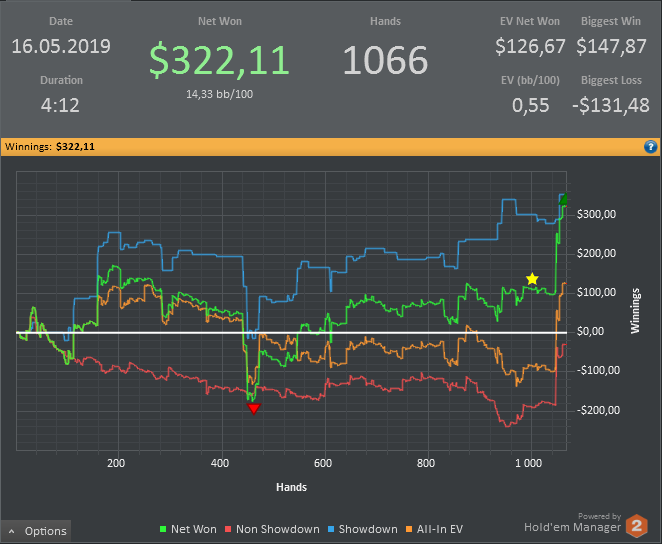The height and width of the screenshot is (544, 662).
Task: Click the EV (bb/100) value 0,55
Action: pos(531,105)
